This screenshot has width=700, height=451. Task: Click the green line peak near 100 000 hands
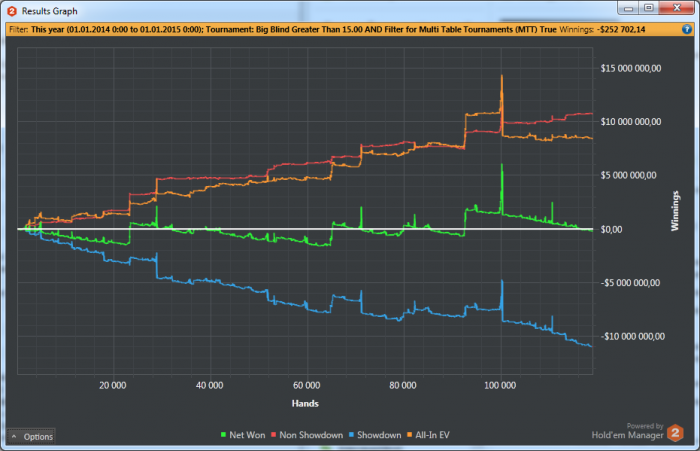(502, 165)
